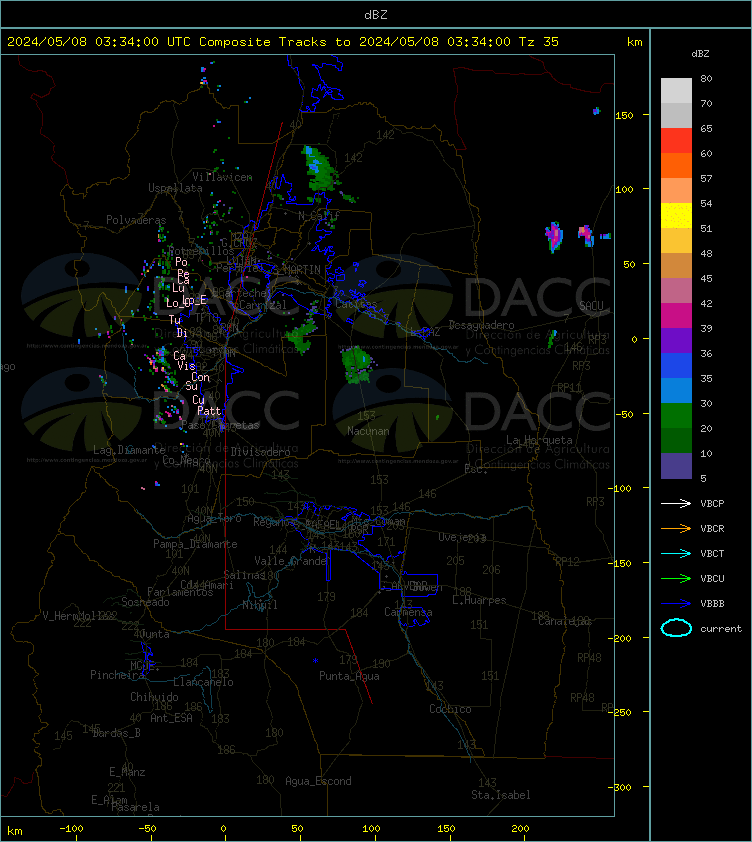Viewport: 752px width, 842px height.
Task: Click the Carmensa map label
Action: click(408, 612)
